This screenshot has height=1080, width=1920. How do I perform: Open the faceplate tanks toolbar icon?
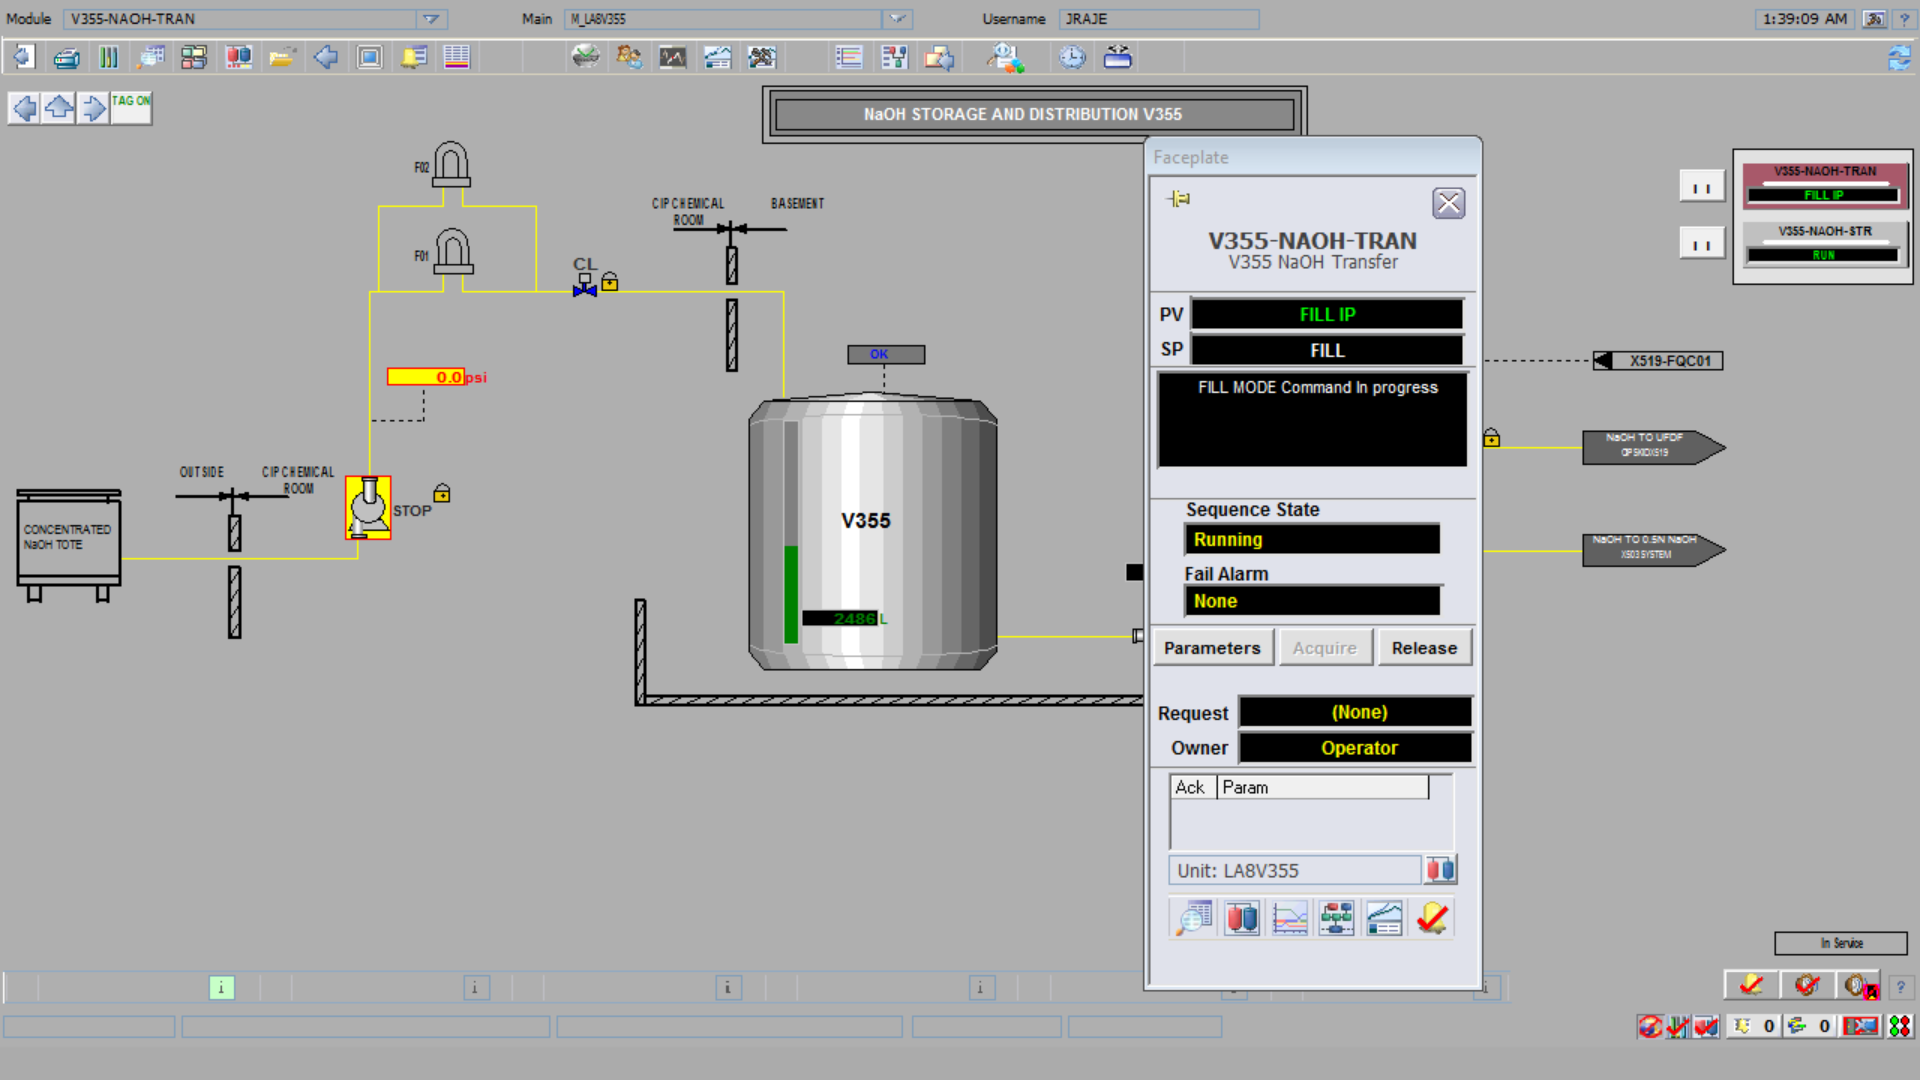[238, 57]
